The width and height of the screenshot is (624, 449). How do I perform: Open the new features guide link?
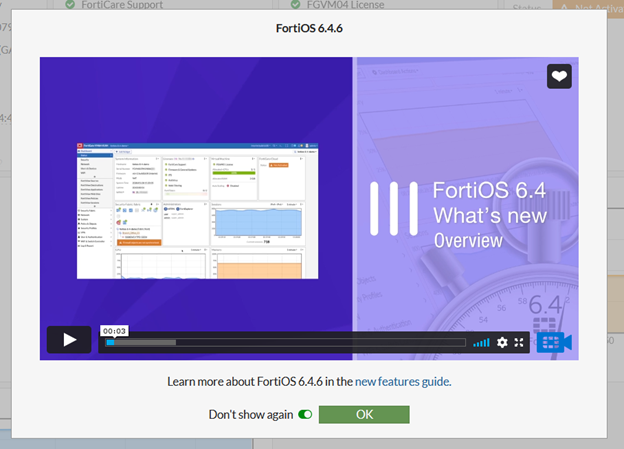click(x=402, y=381)
